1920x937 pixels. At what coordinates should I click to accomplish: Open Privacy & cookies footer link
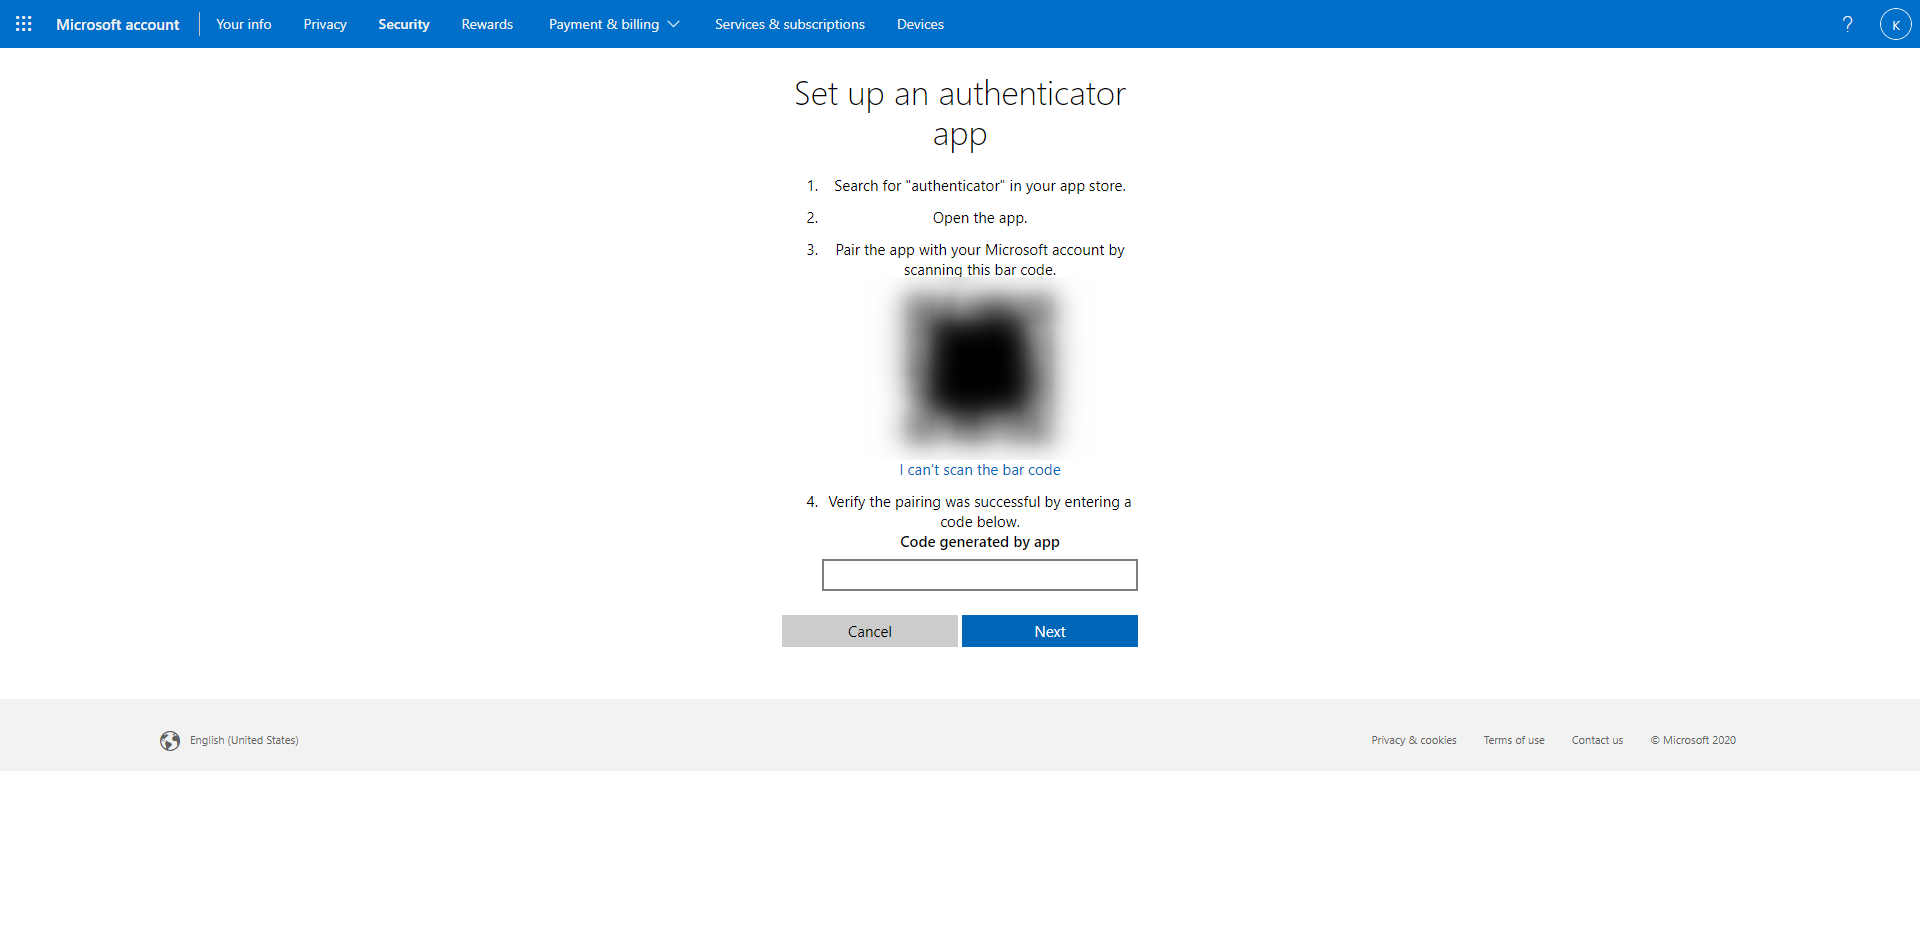tap(1414, 741)
